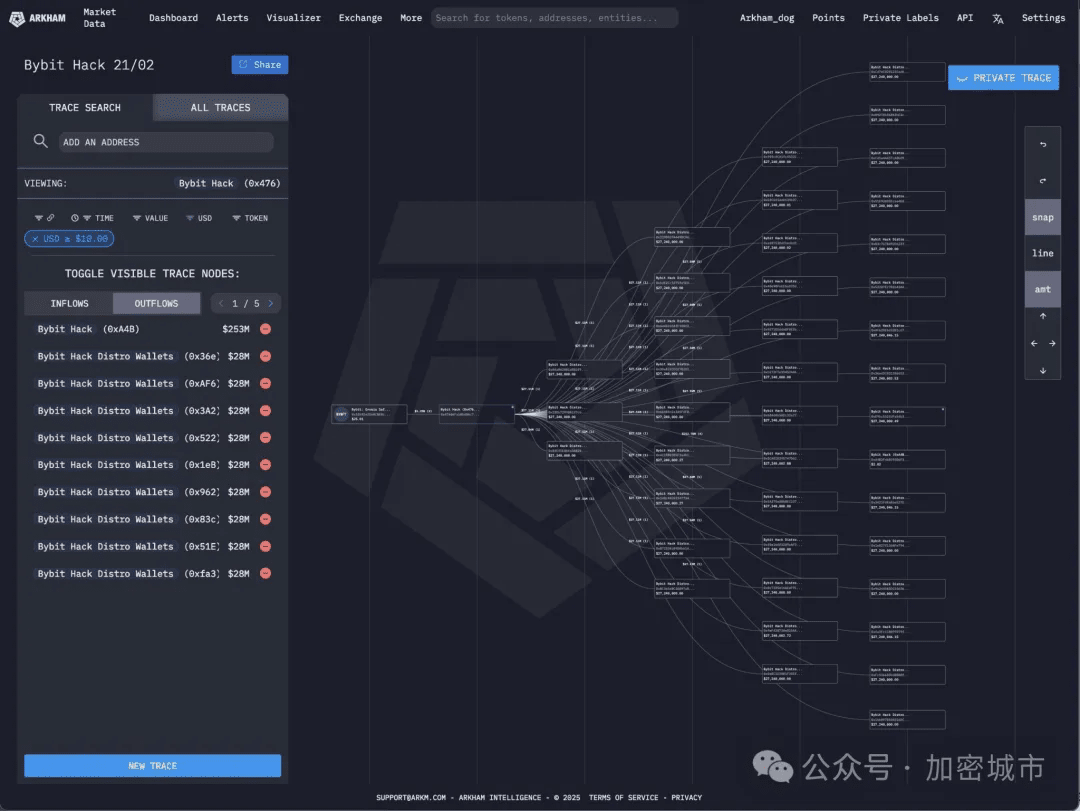Open Market Data page
Viewport: 1080px width, 811px height.
[x=99, y=18]
